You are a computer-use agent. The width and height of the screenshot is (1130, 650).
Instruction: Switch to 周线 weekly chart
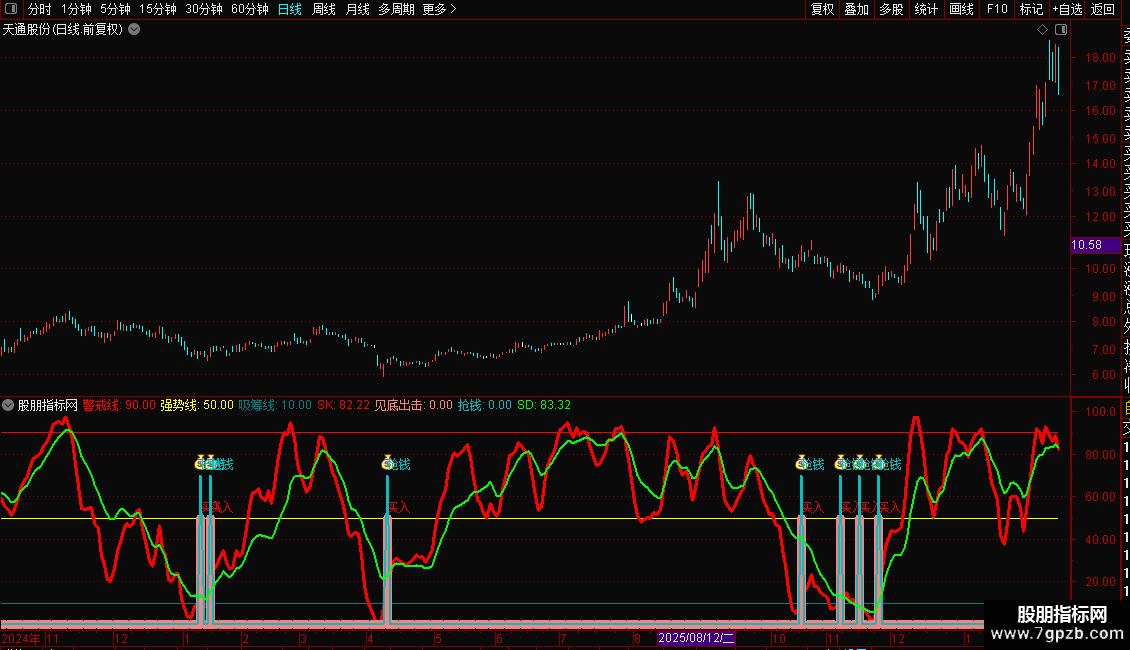tap(324, 9)
